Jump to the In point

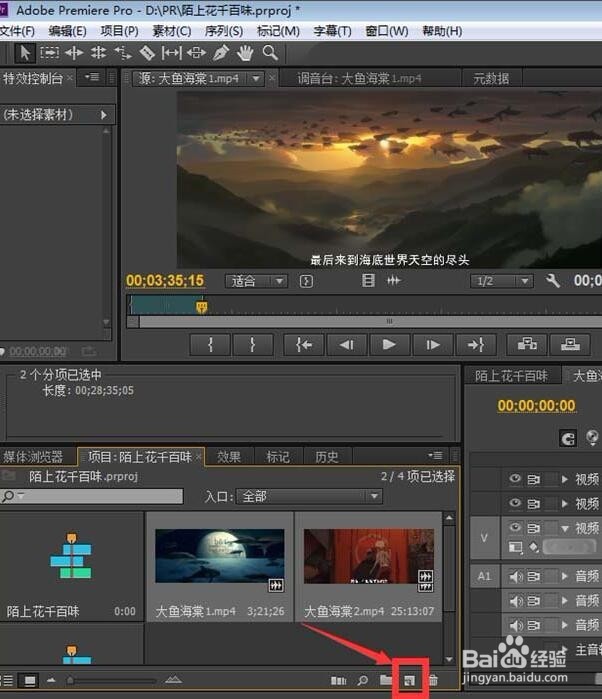304,344
